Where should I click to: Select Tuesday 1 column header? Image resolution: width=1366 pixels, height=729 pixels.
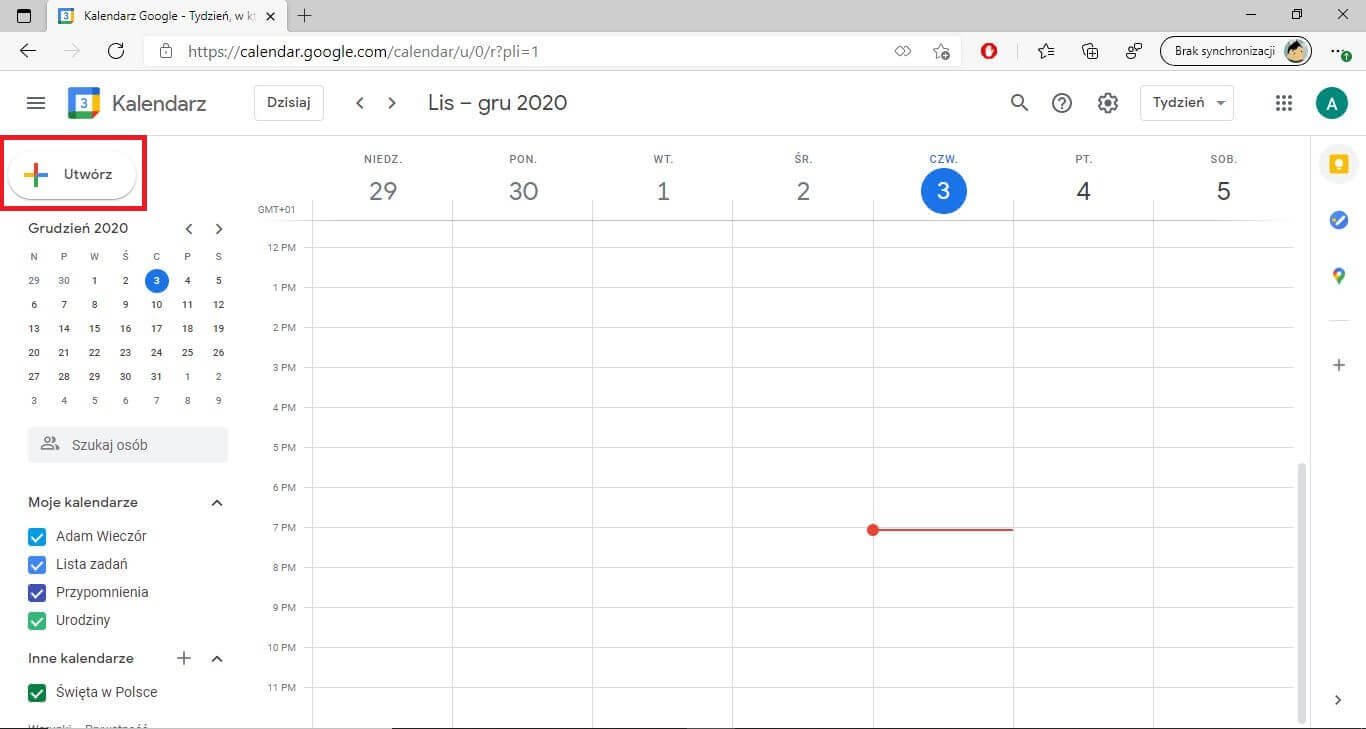click(663, 180)
